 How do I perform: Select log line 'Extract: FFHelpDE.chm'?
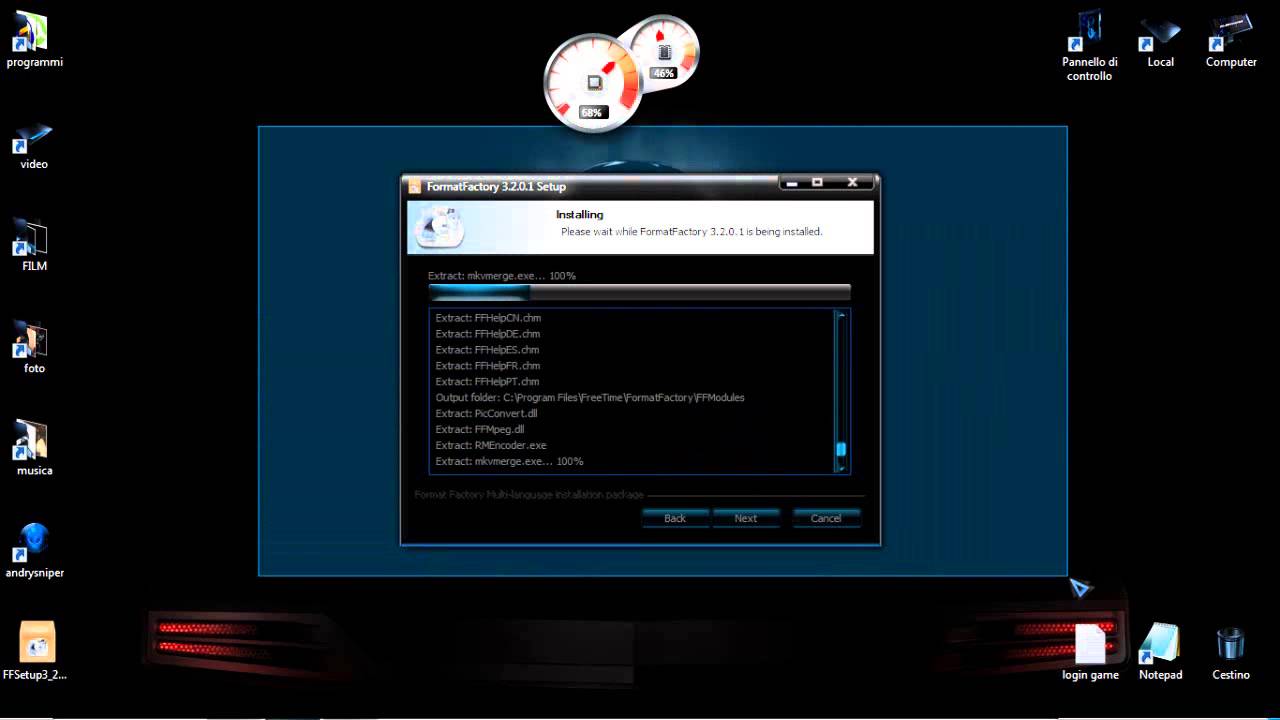point(488,334)
